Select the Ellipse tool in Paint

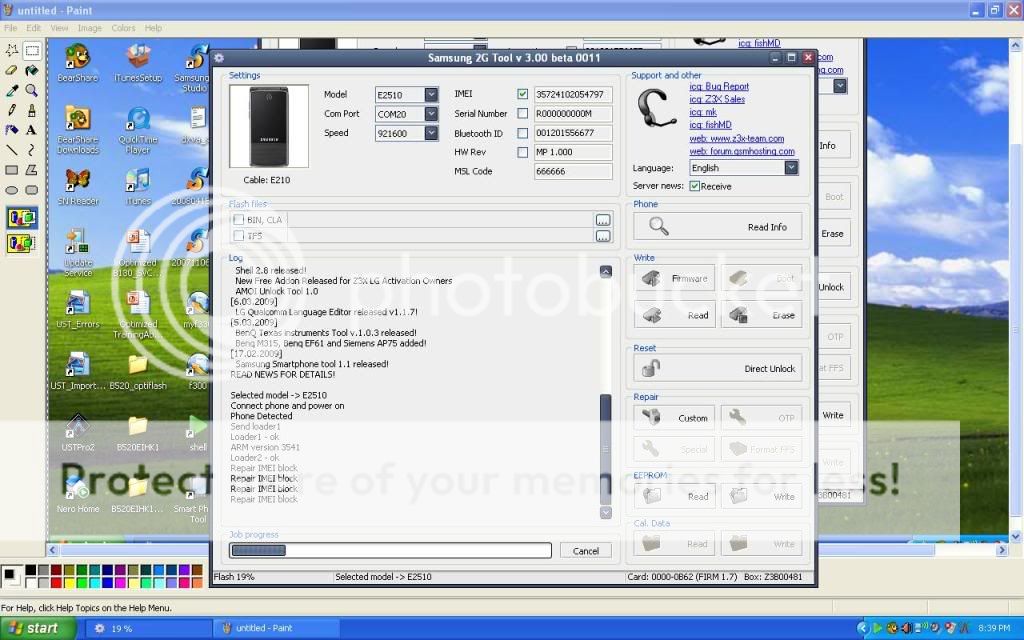click(12, 190)
